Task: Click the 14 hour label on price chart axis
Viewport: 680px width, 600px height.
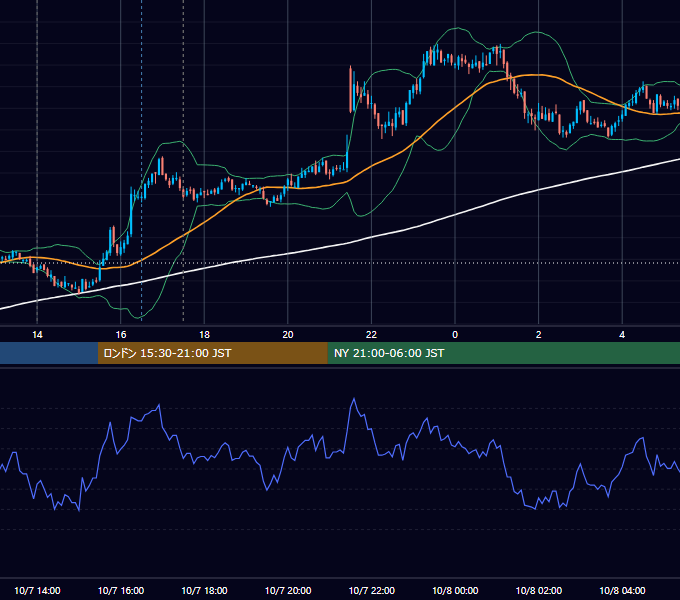Action: pos(37,335)
